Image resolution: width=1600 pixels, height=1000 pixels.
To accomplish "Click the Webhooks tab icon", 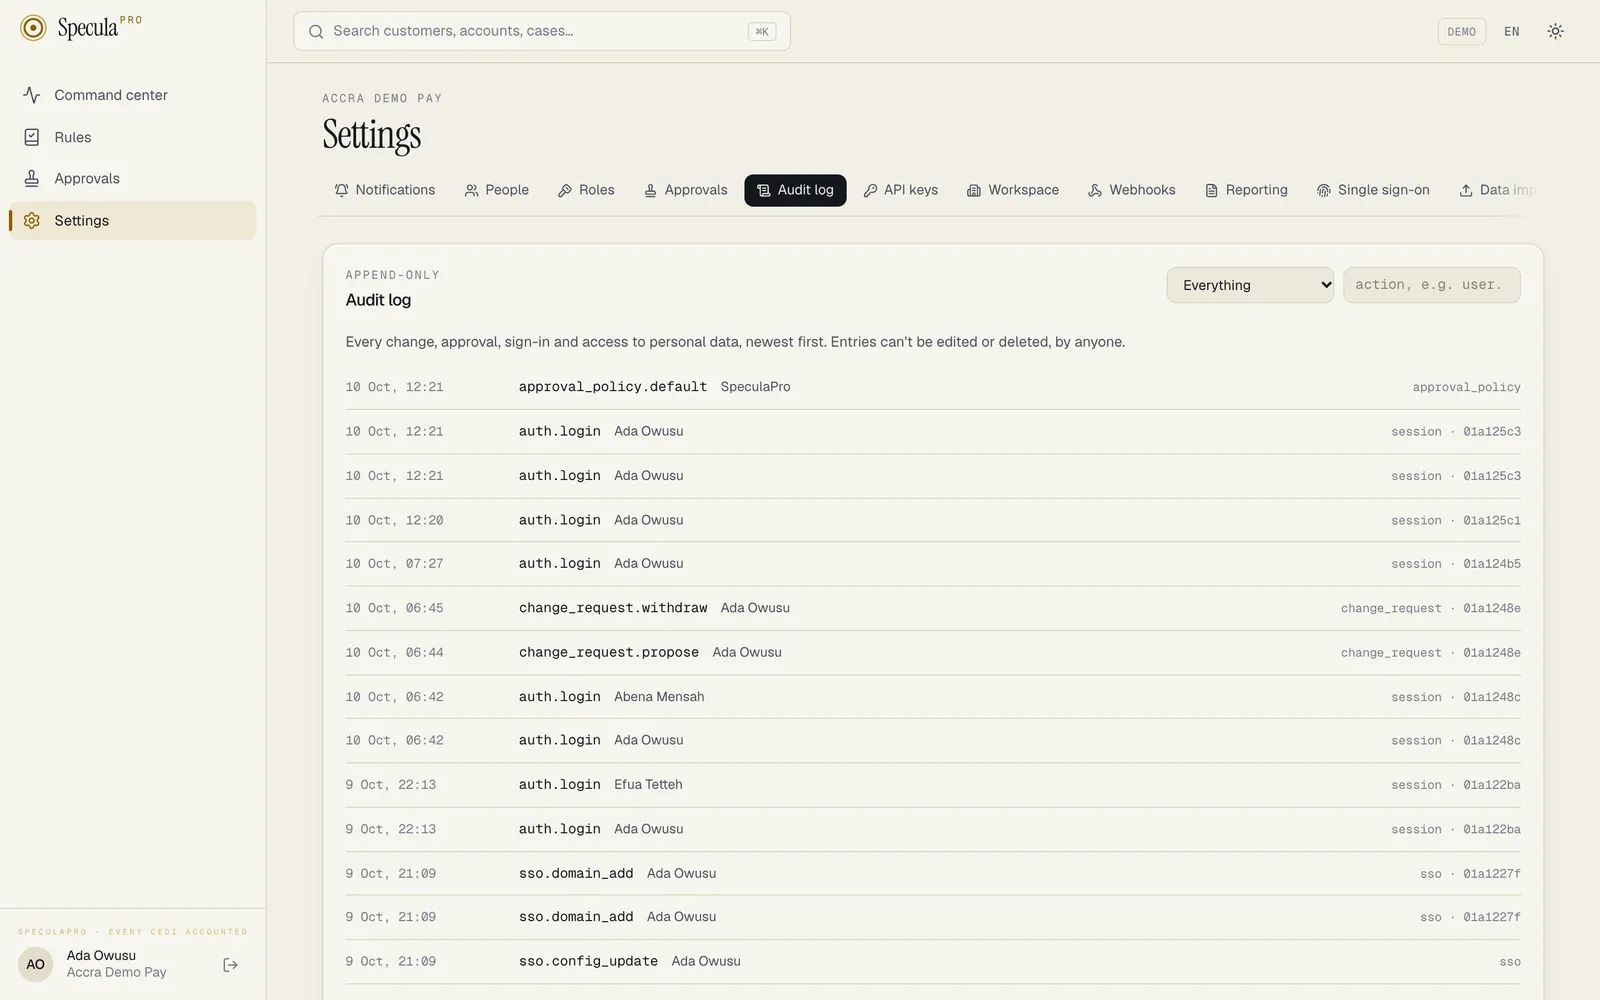I will 1095,190.
